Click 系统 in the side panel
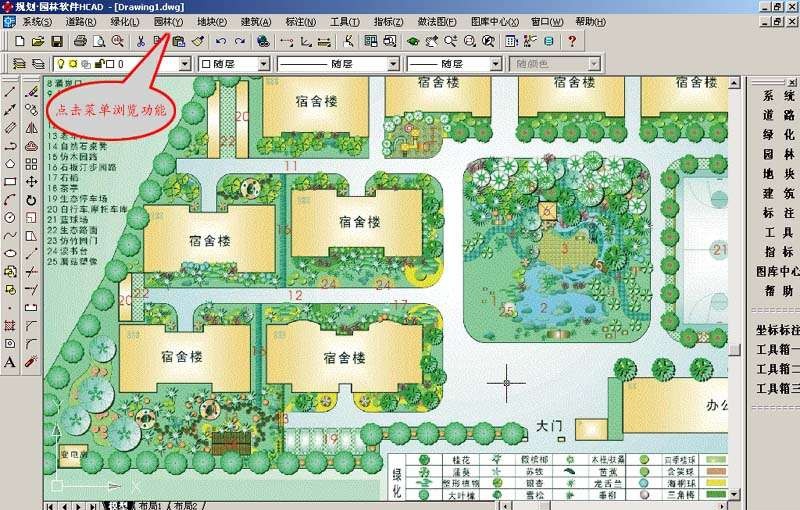Screen dimensions: 800x510 779,96
